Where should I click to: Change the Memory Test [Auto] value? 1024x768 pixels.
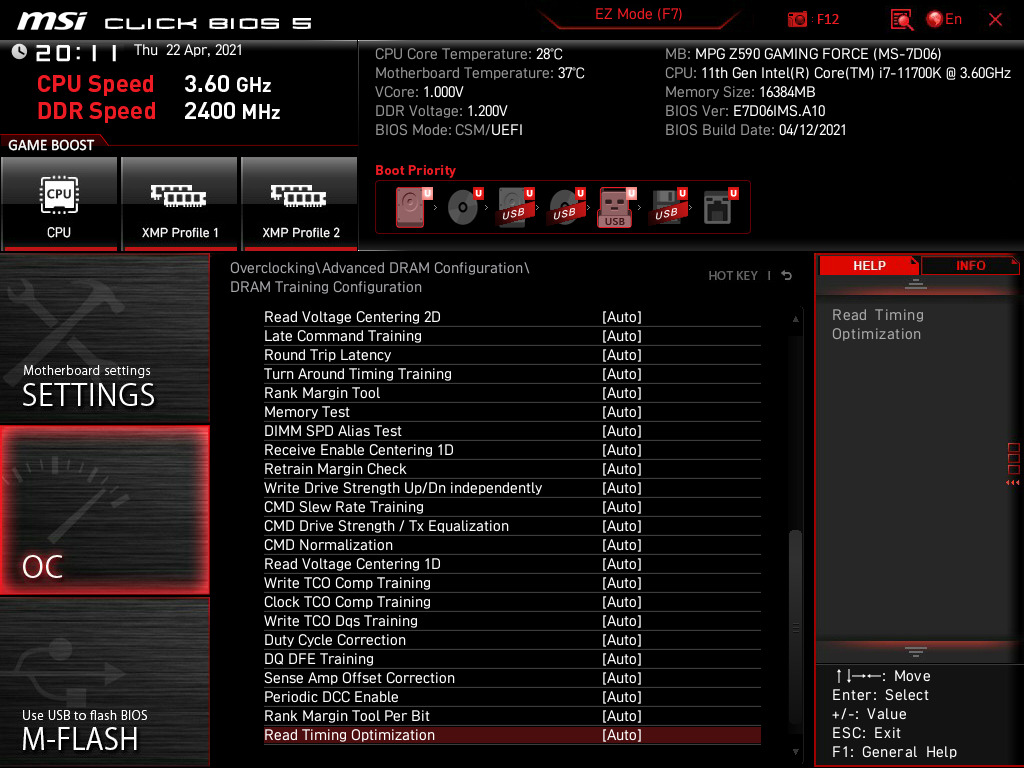pos(622,412)
